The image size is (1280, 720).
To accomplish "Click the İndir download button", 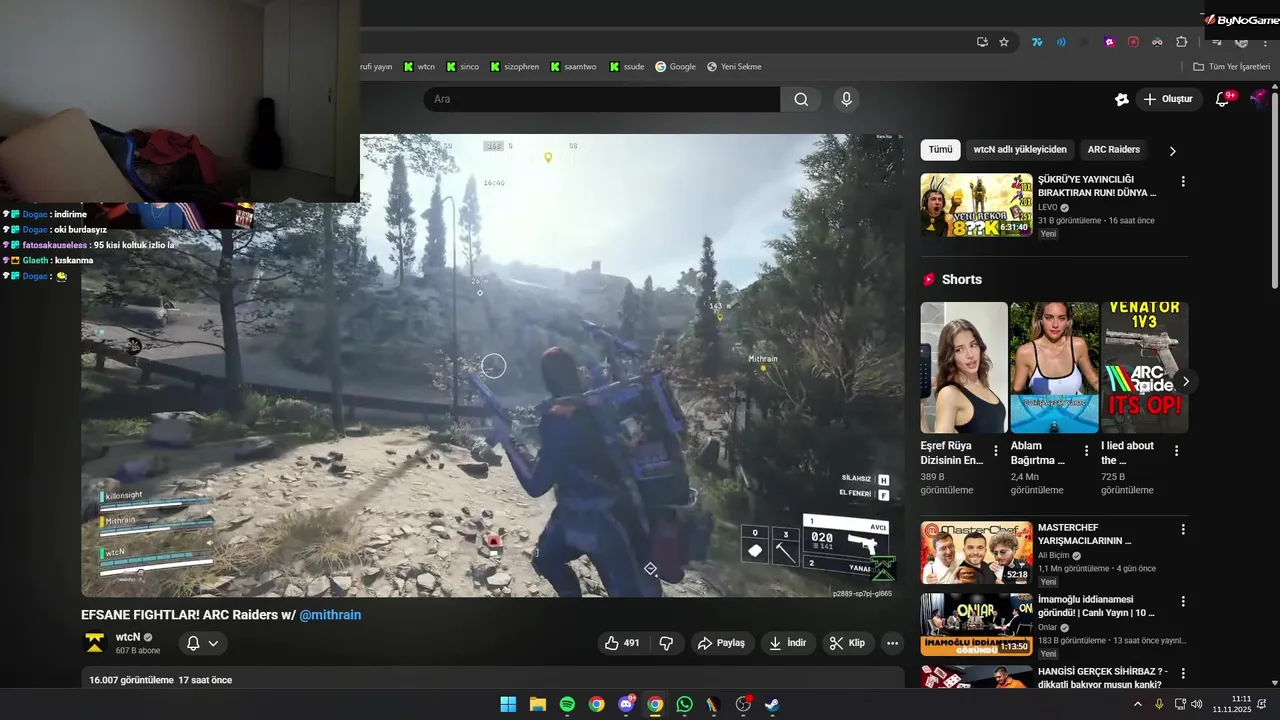I will [787, 643].
